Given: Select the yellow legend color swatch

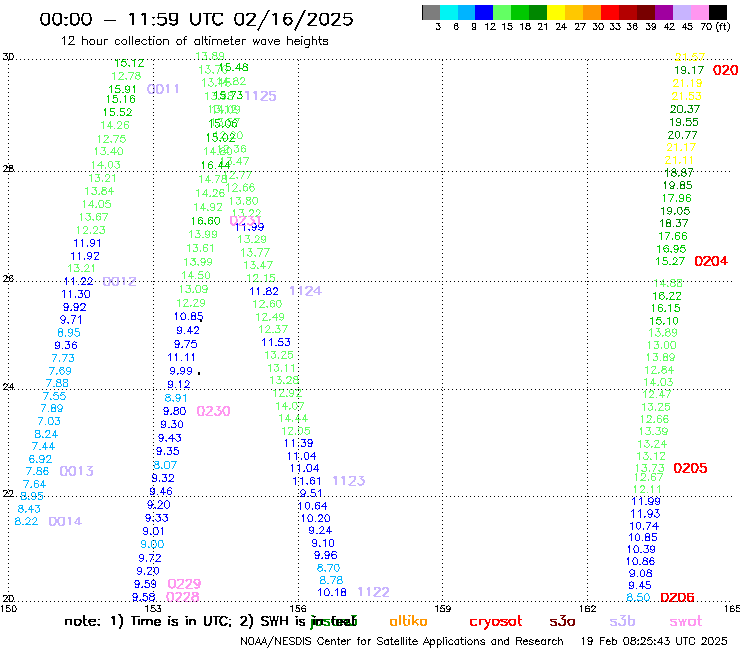Looking at the screenshot, I should point(556,12).
